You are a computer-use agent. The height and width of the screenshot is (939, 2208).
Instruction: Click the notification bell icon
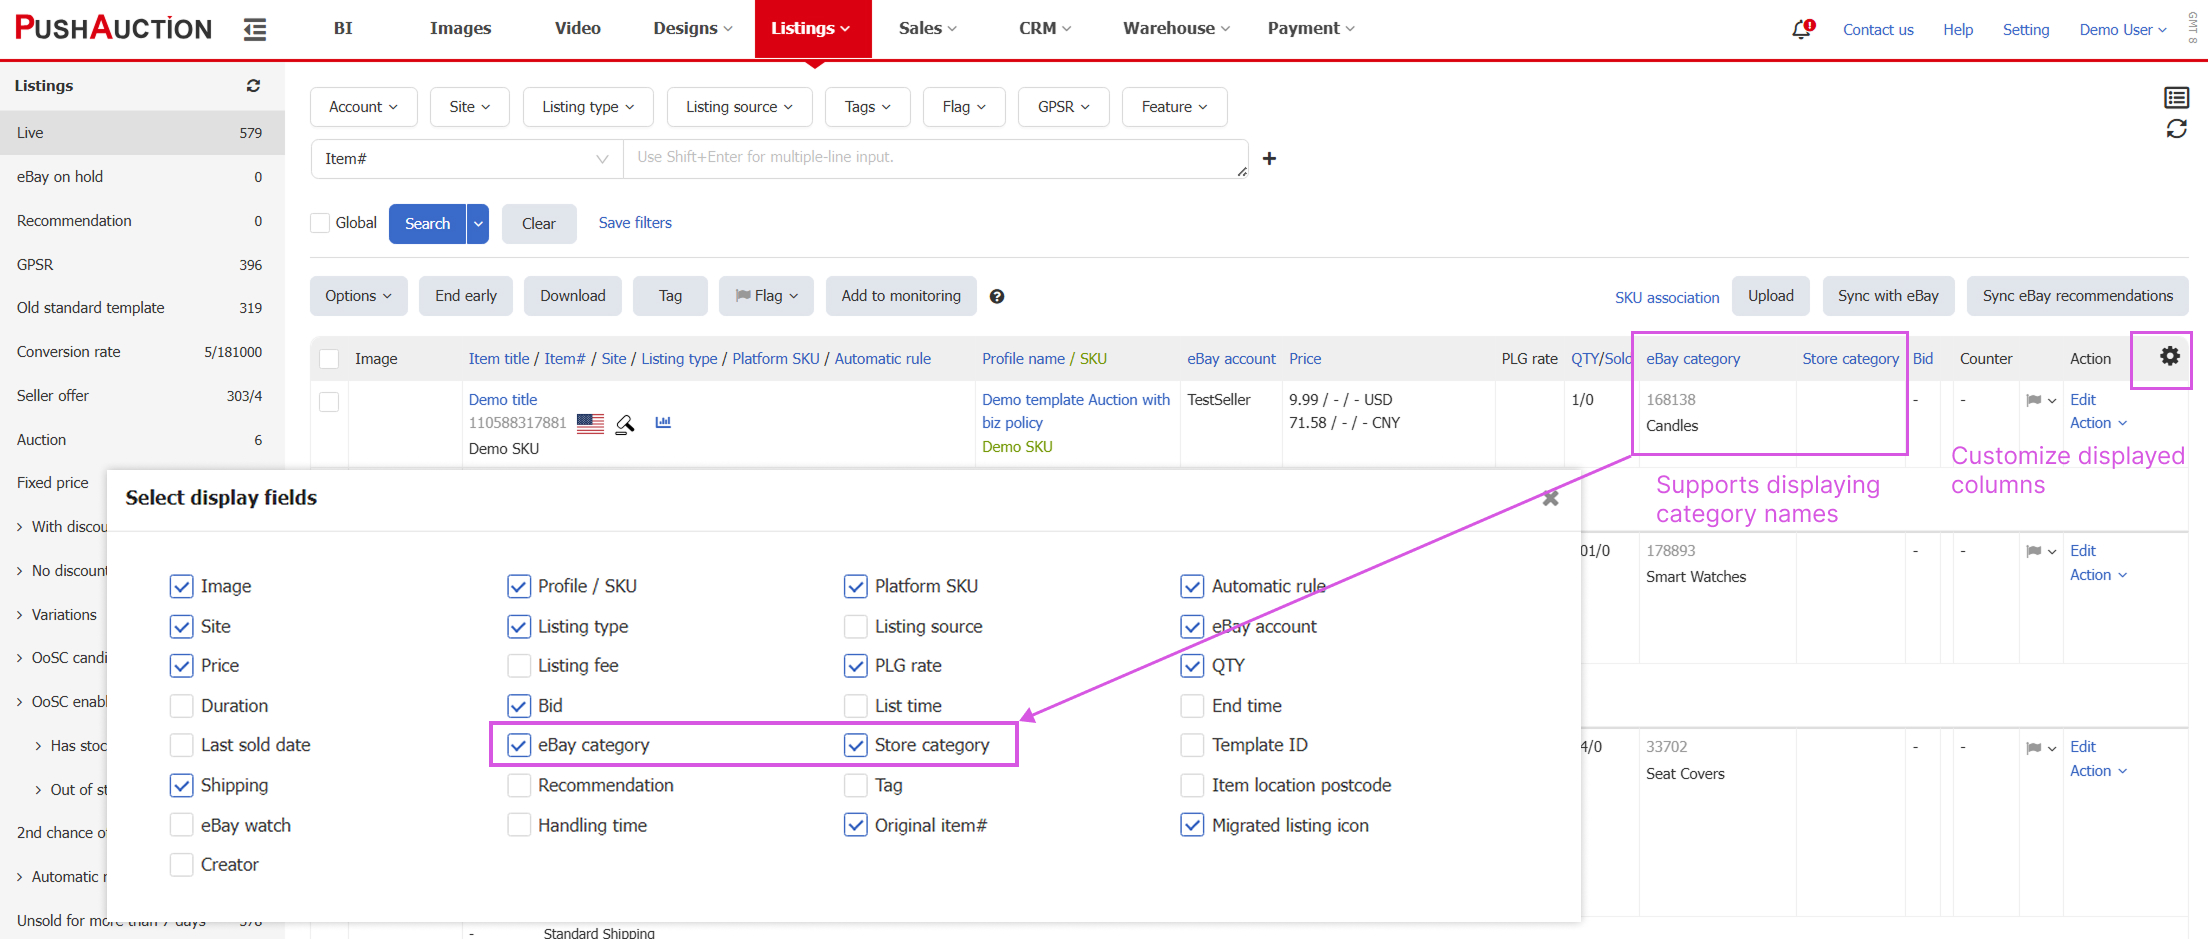pos(1801,29)
